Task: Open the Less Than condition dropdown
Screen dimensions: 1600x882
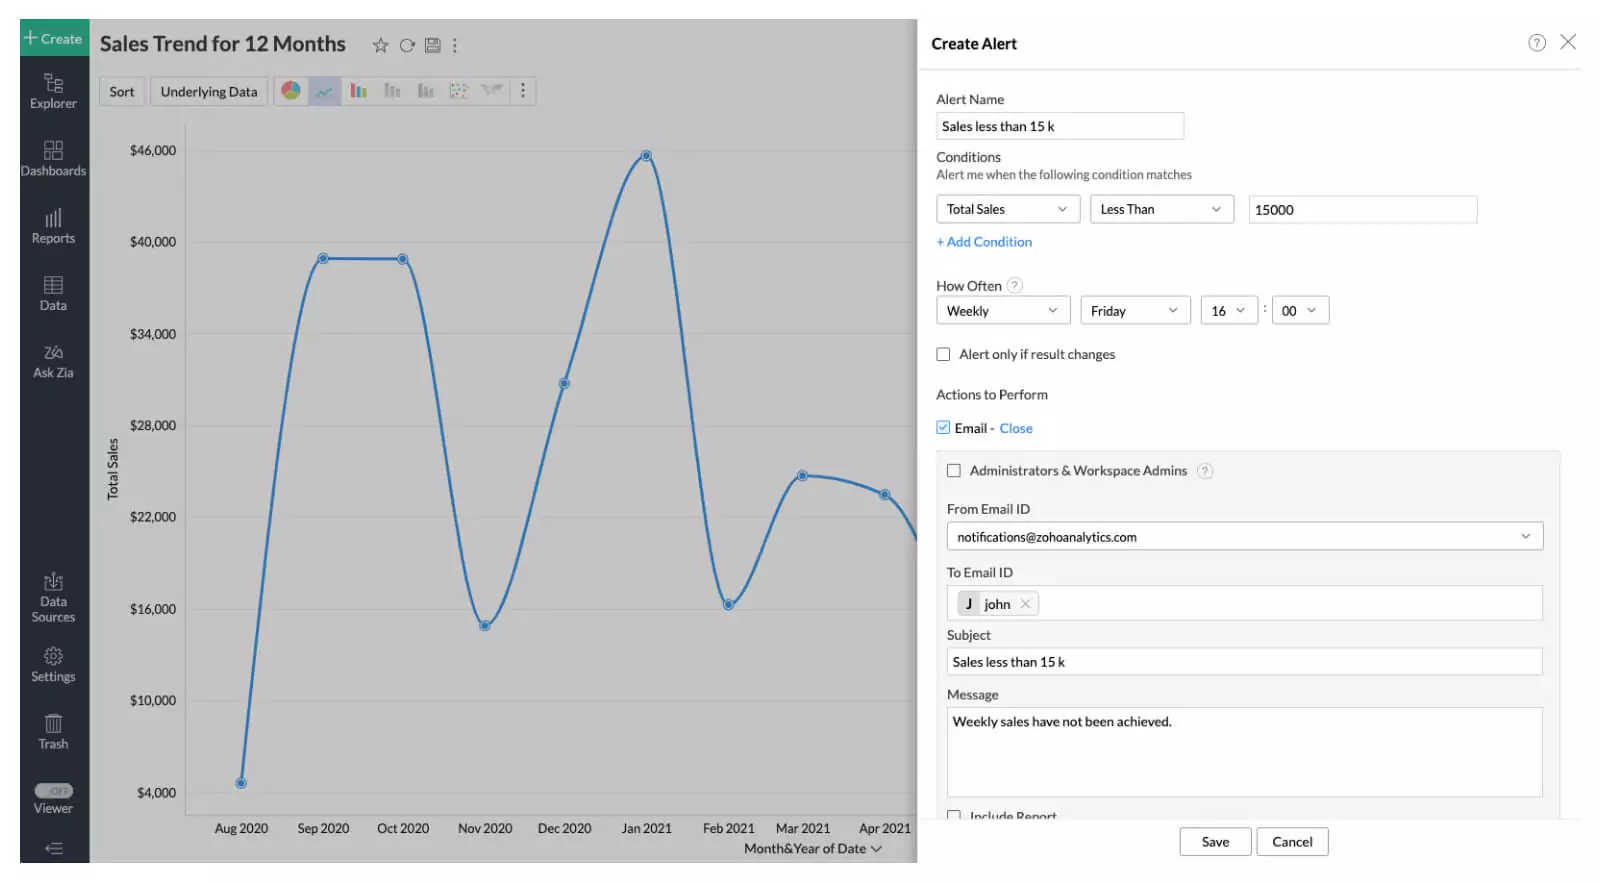Action: [1160, 209]
